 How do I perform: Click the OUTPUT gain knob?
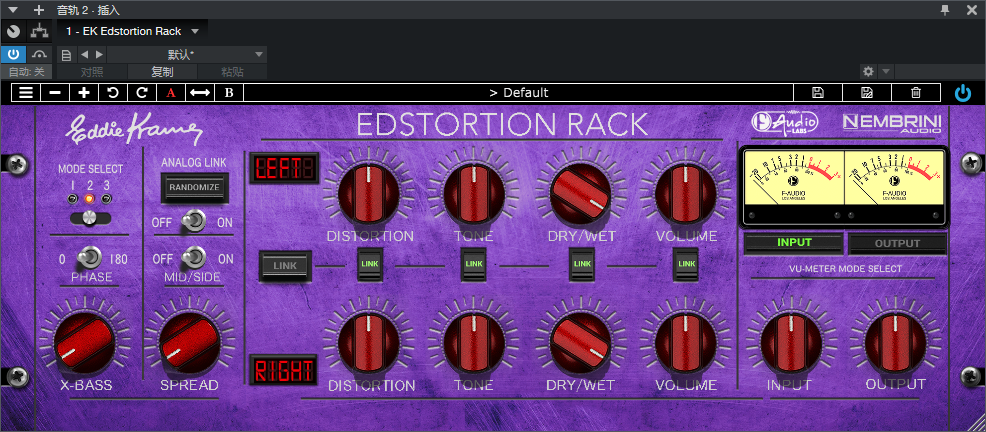895,343
